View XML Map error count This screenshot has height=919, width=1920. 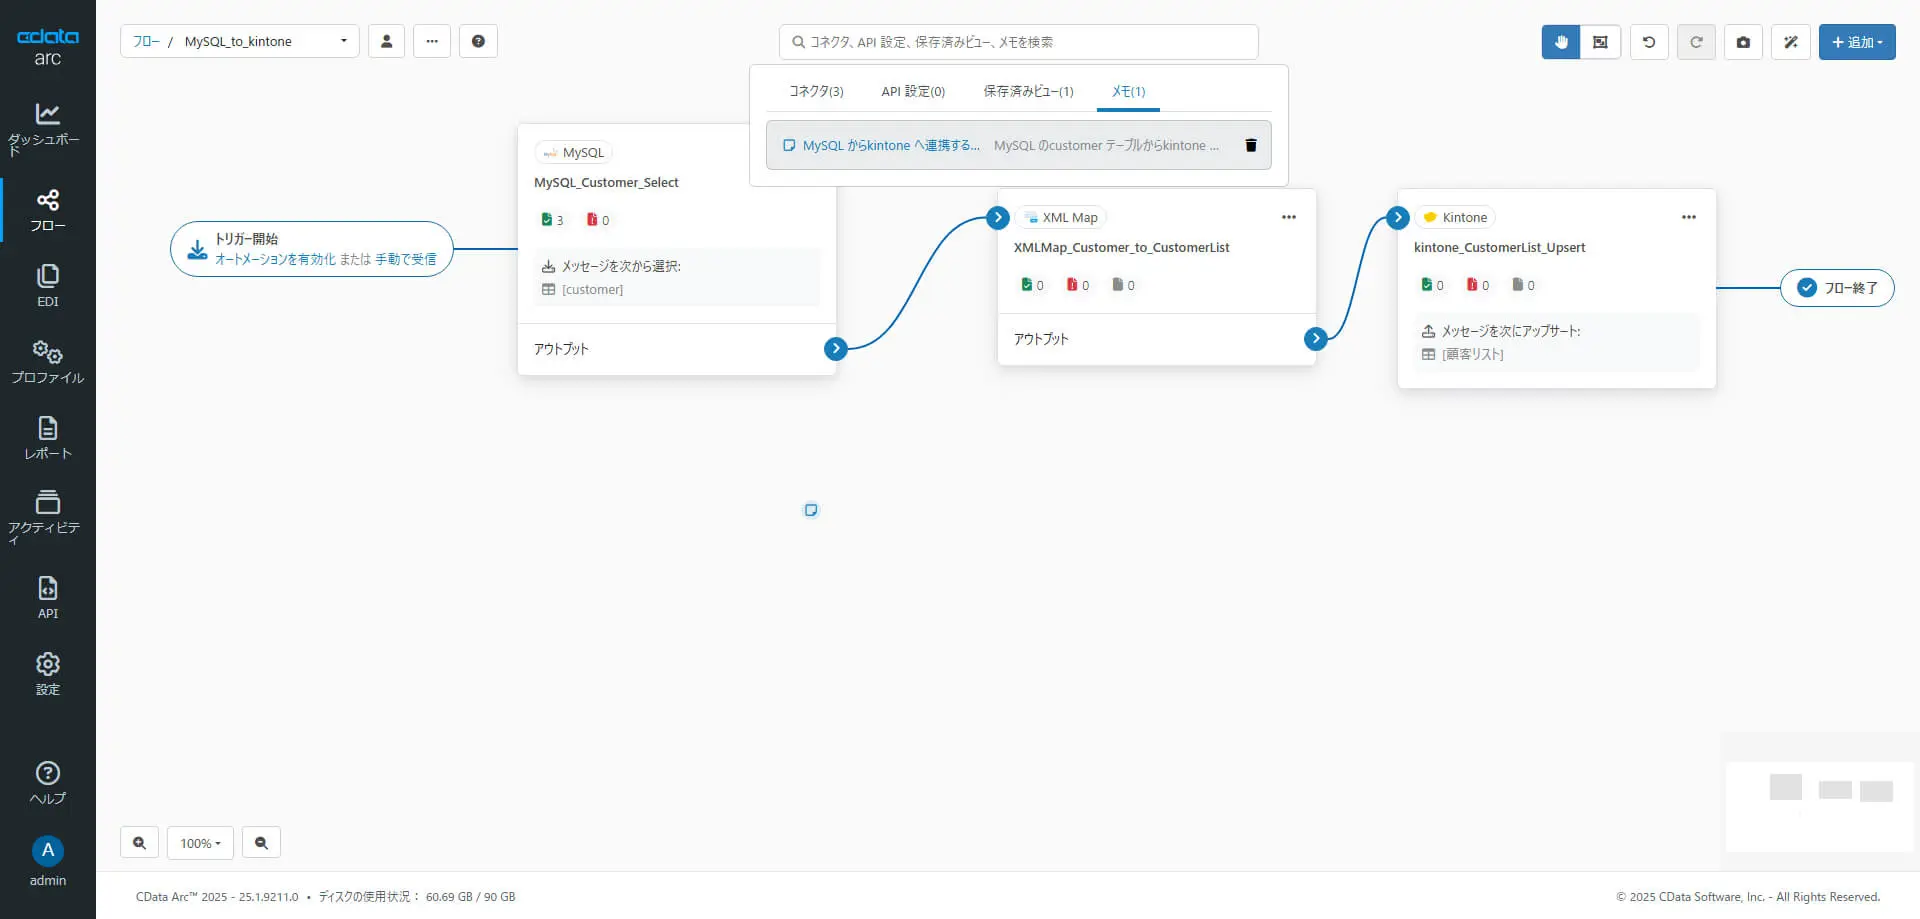(x=1078, y=285)
